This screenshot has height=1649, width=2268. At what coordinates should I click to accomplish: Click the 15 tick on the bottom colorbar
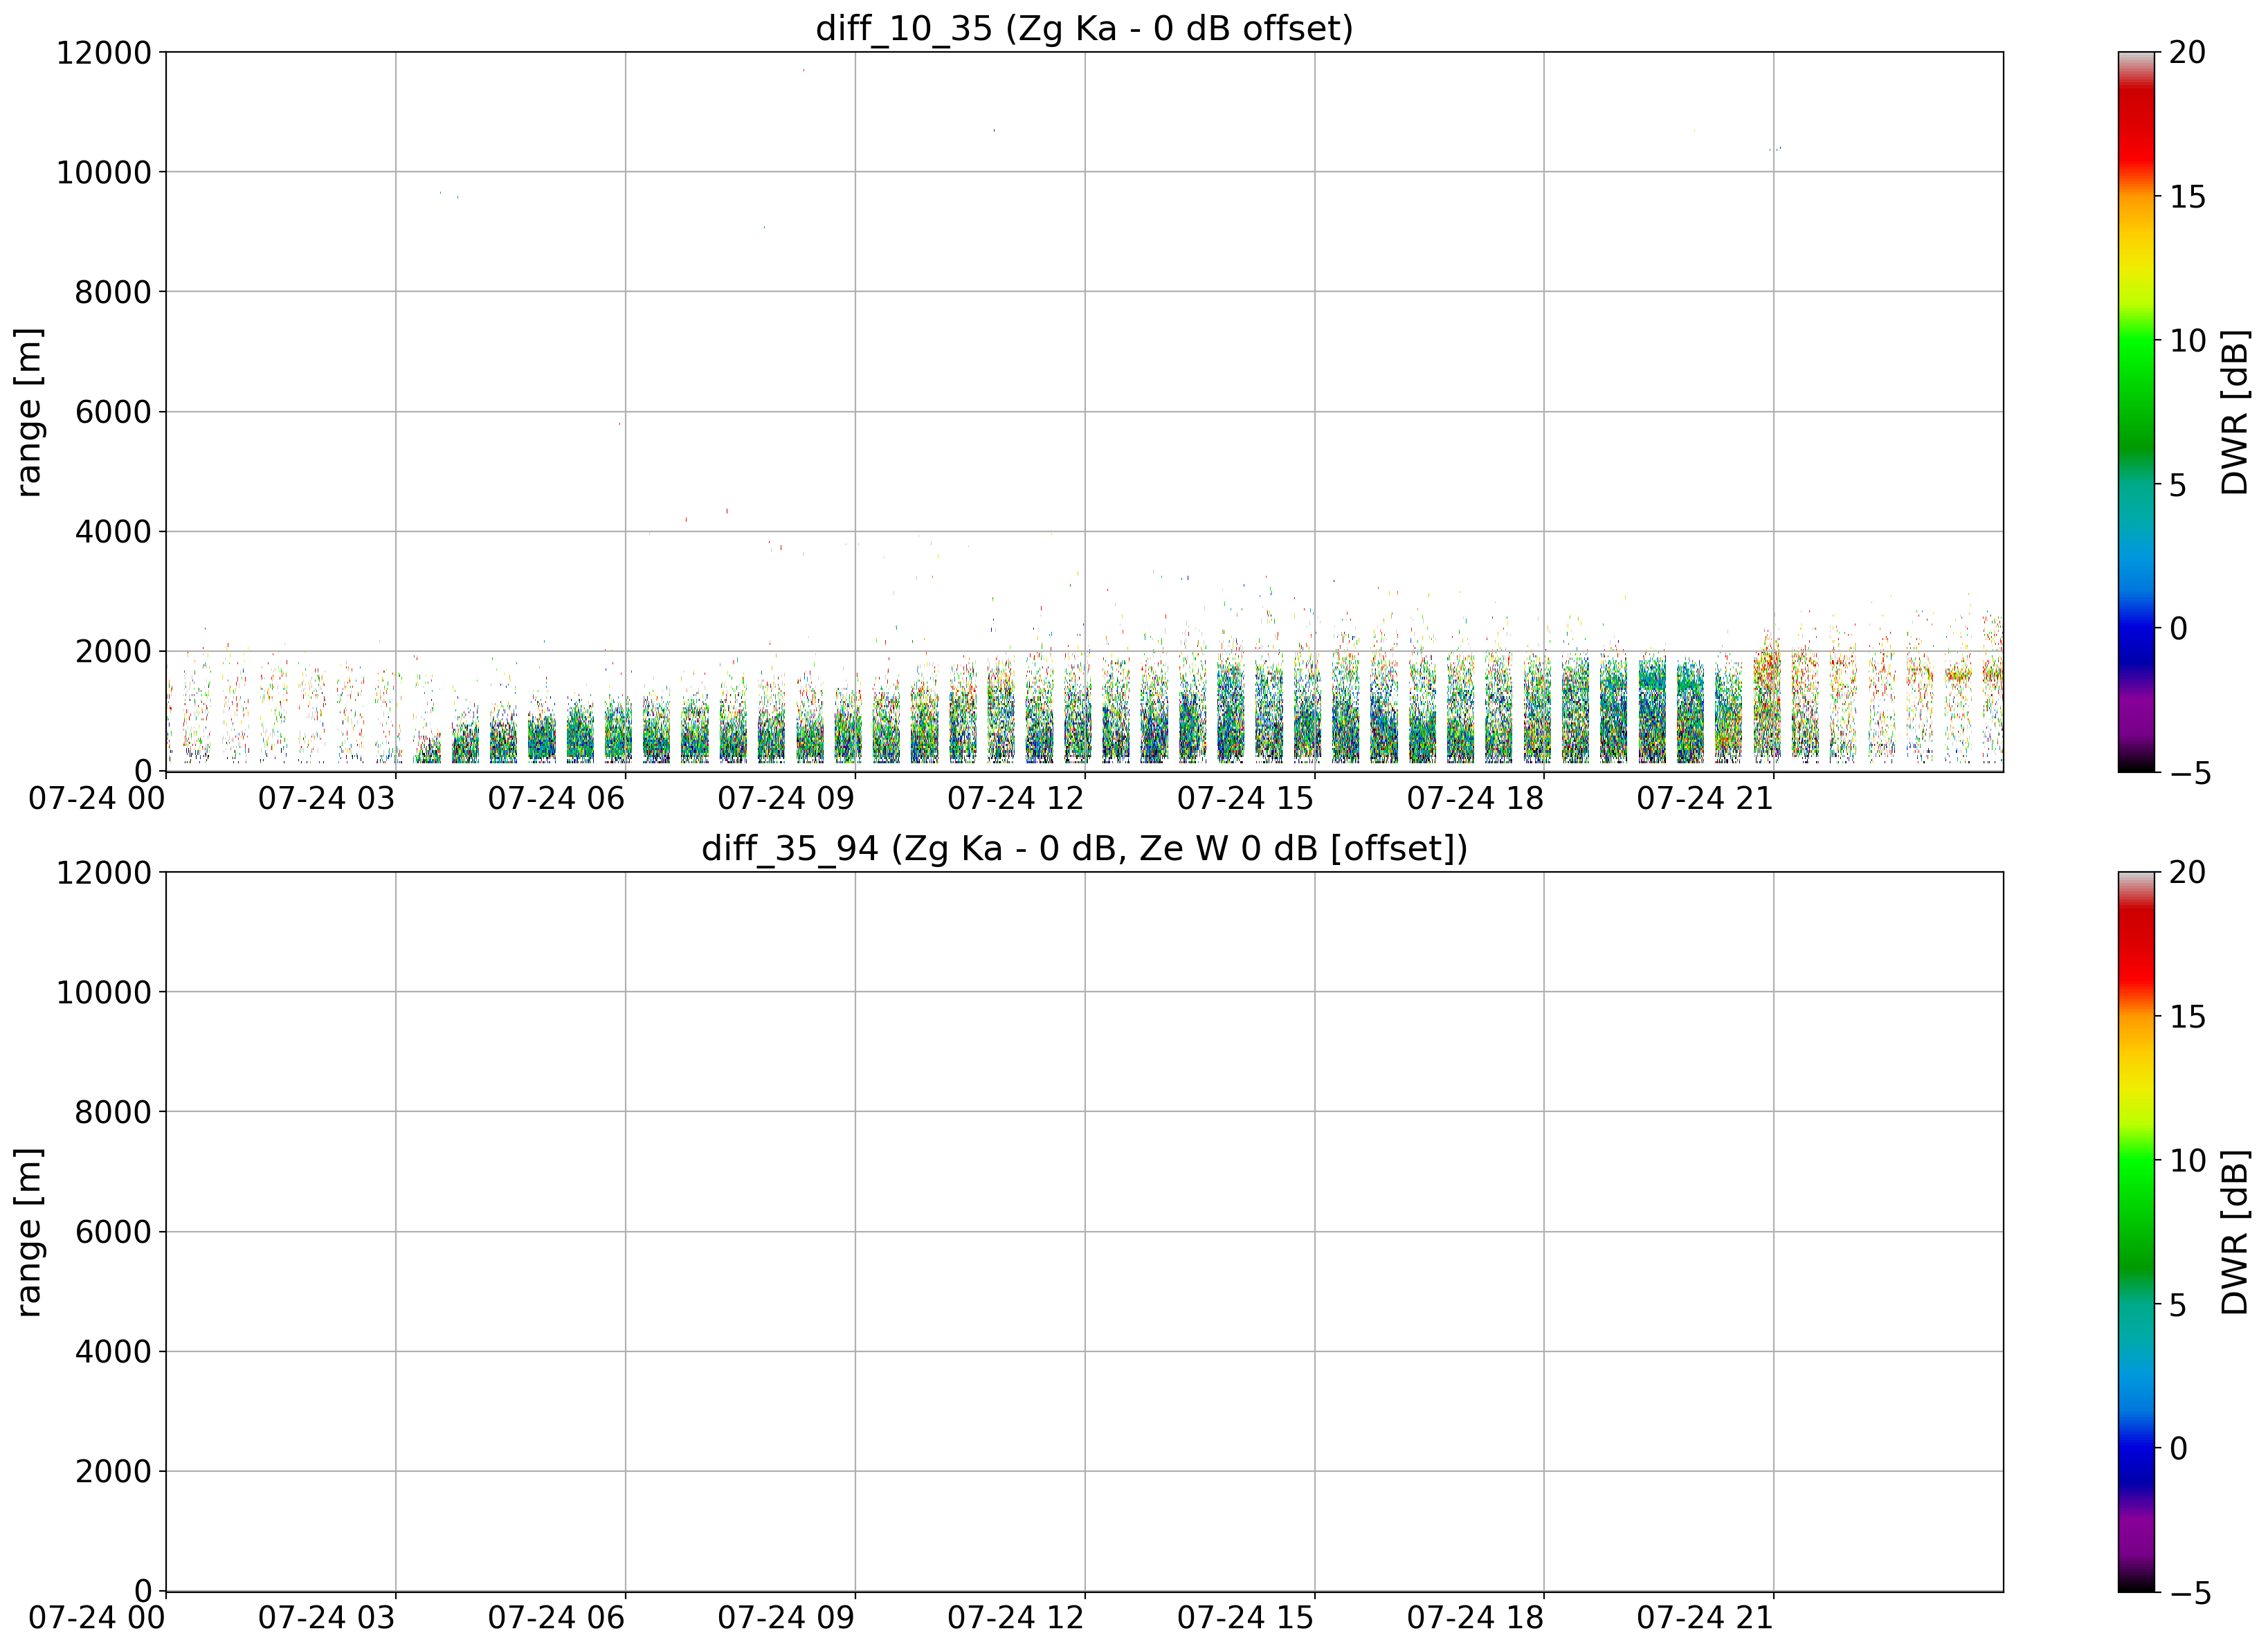2187,1017
